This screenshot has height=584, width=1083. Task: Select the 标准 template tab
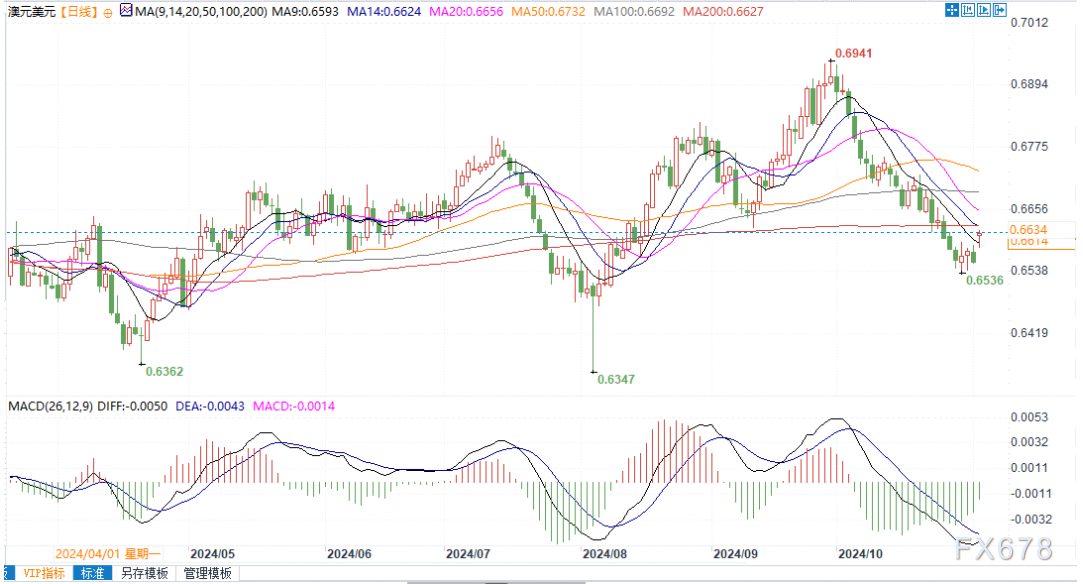(93, 573)
